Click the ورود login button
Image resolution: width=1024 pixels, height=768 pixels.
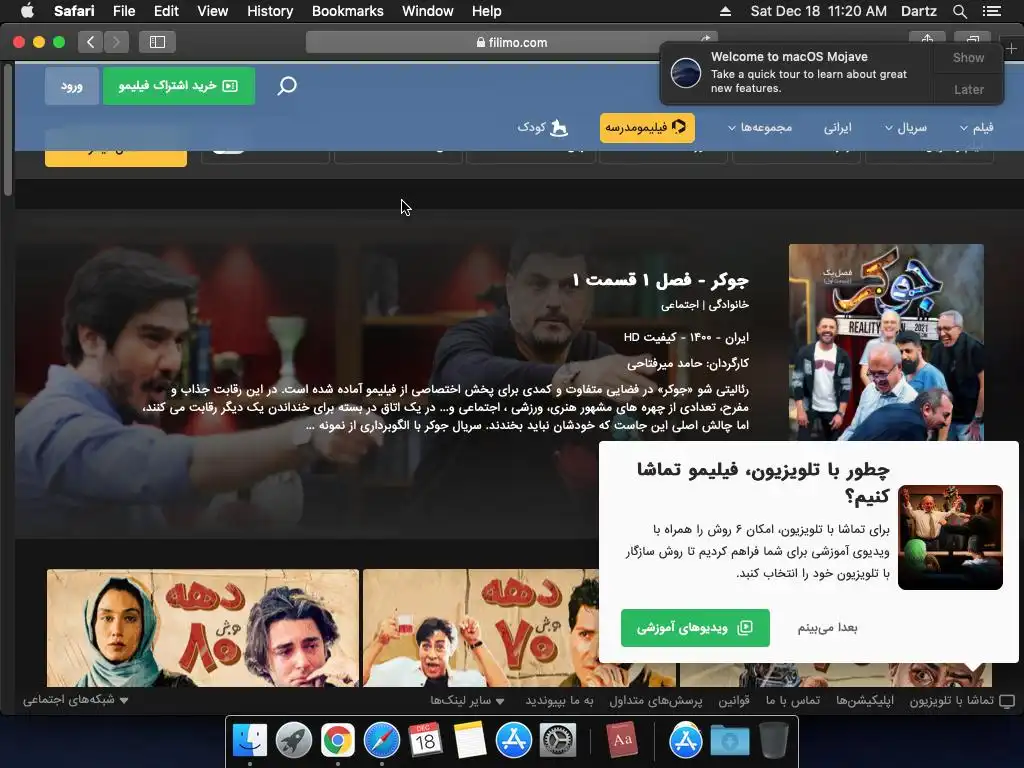click(x=72, y=86)
